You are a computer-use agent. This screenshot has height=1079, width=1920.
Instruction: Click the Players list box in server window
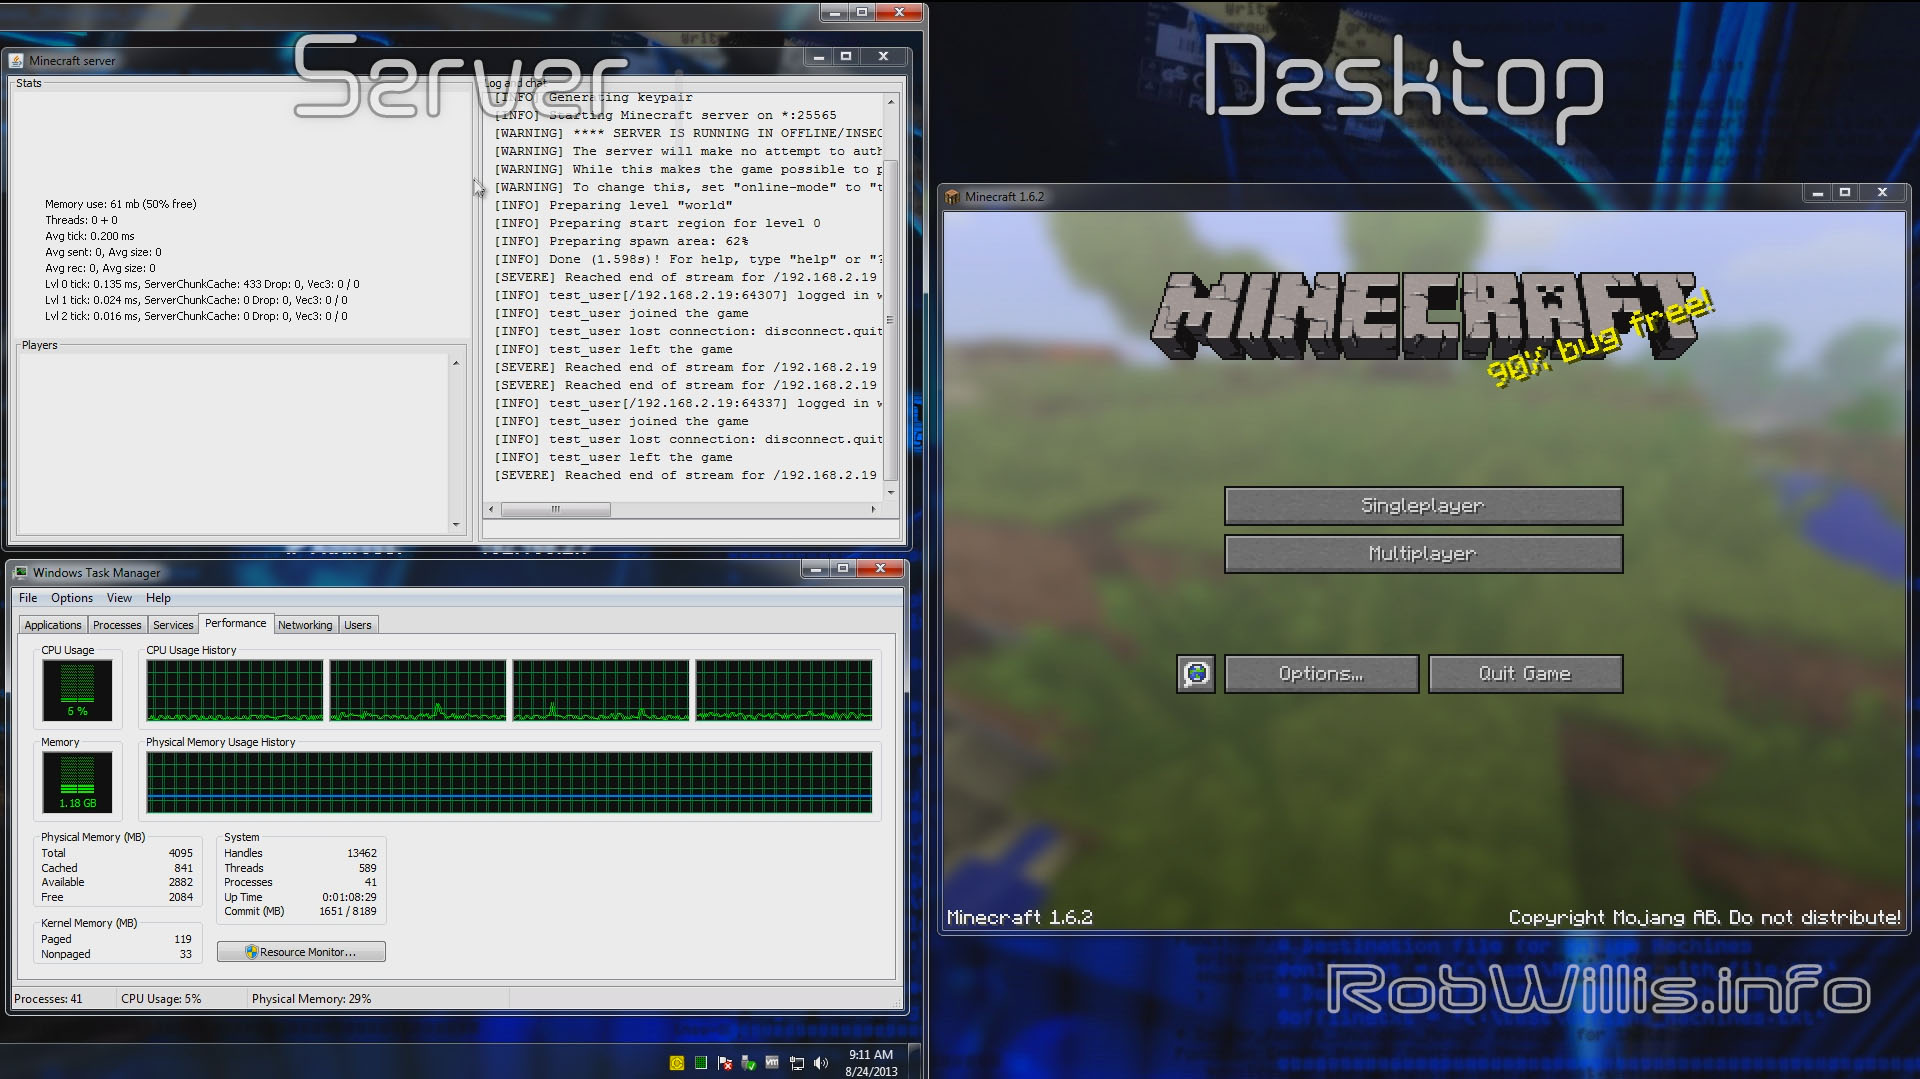(x=233, y=443)
